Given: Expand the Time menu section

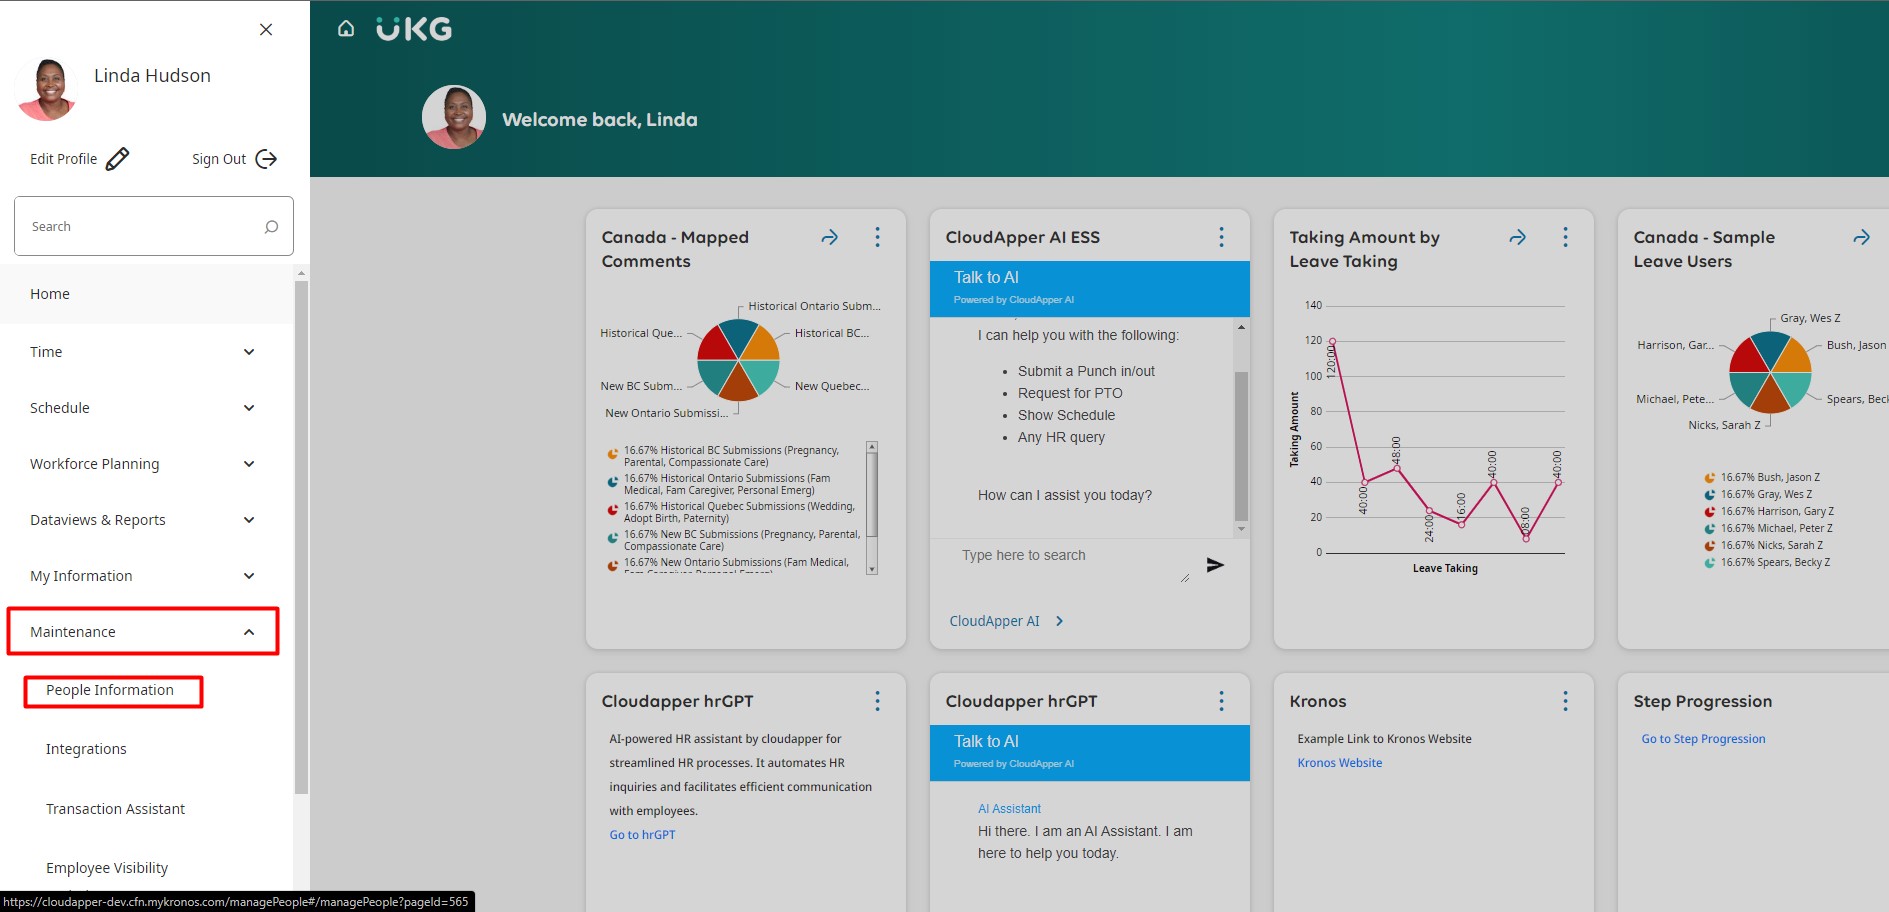Looking at the screenshot, I should pyautogui.click(x=249, y=352).
